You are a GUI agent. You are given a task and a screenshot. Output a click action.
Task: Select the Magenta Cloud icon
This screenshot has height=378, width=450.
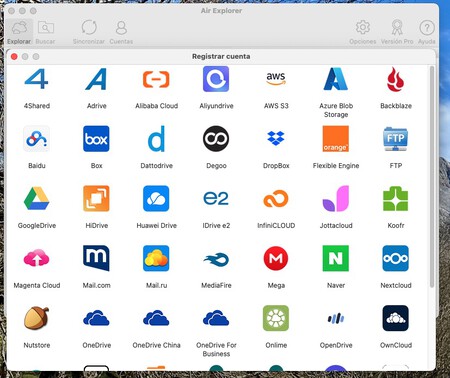click(x=37, y=258)
